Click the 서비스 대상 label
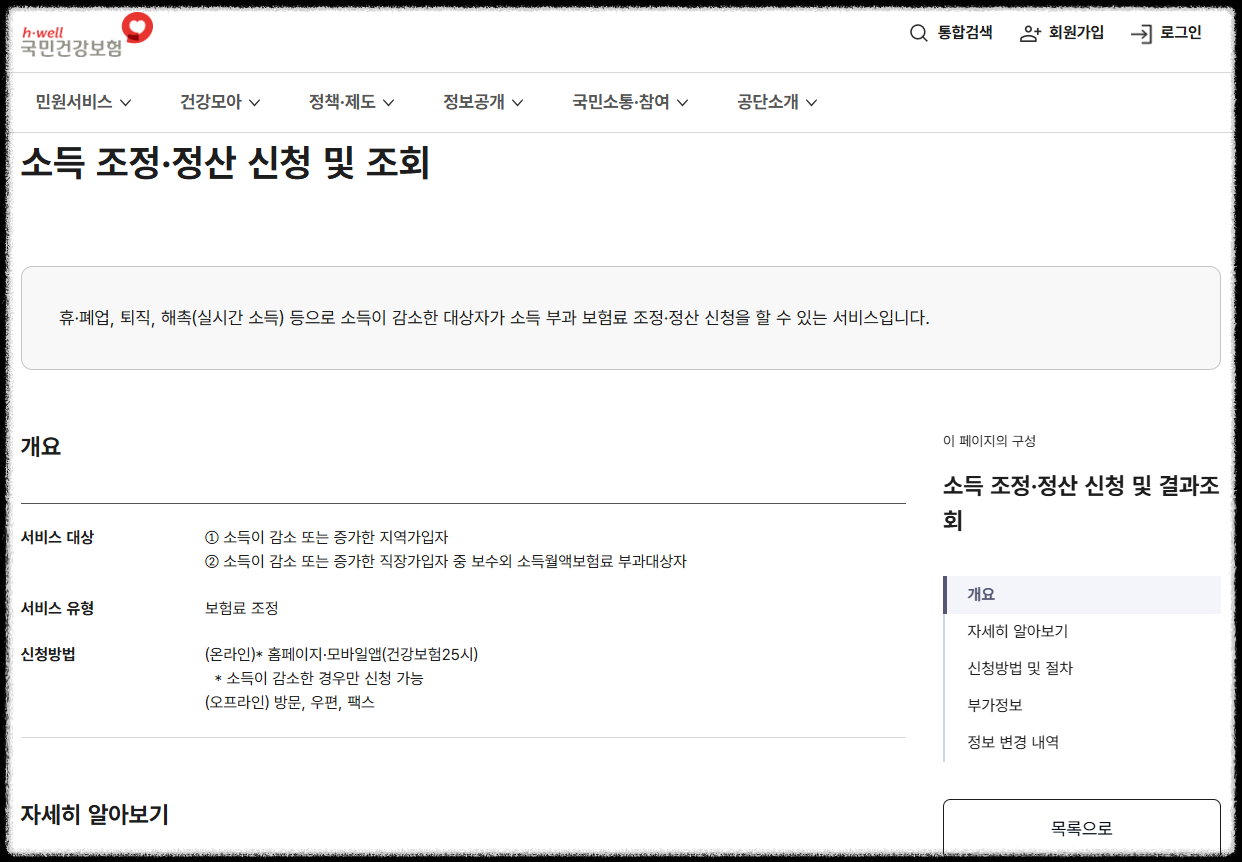Image resolution: width=1242 pixels, height=862 pixels. pyautogui.click(x=57, y=538)
